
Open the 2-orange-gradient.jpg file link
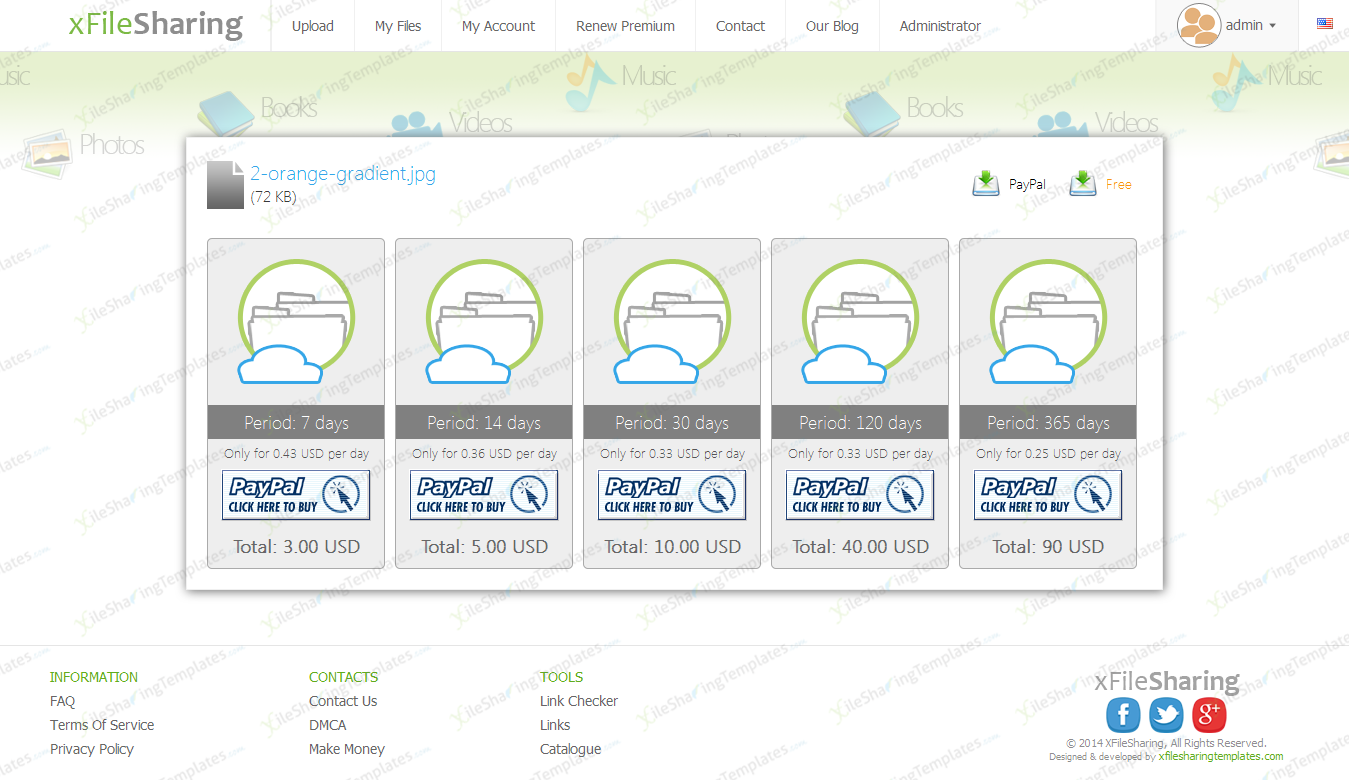343,174
